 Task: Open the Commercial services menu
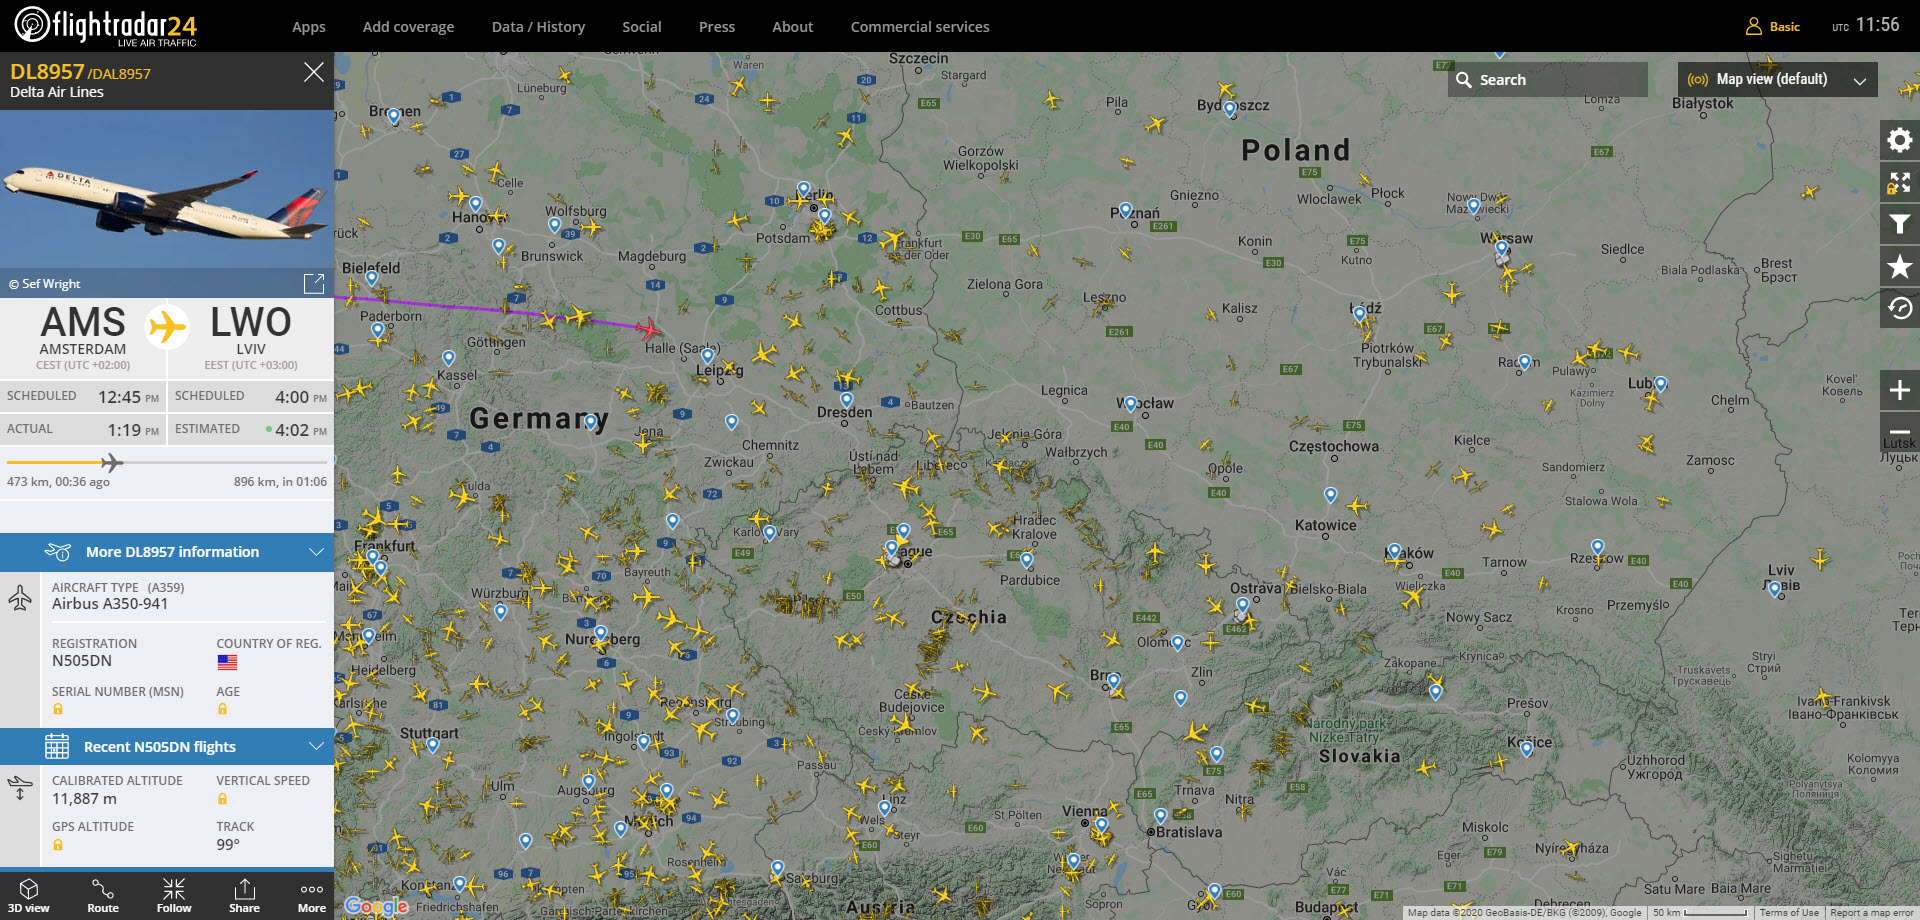coord(919,27)
